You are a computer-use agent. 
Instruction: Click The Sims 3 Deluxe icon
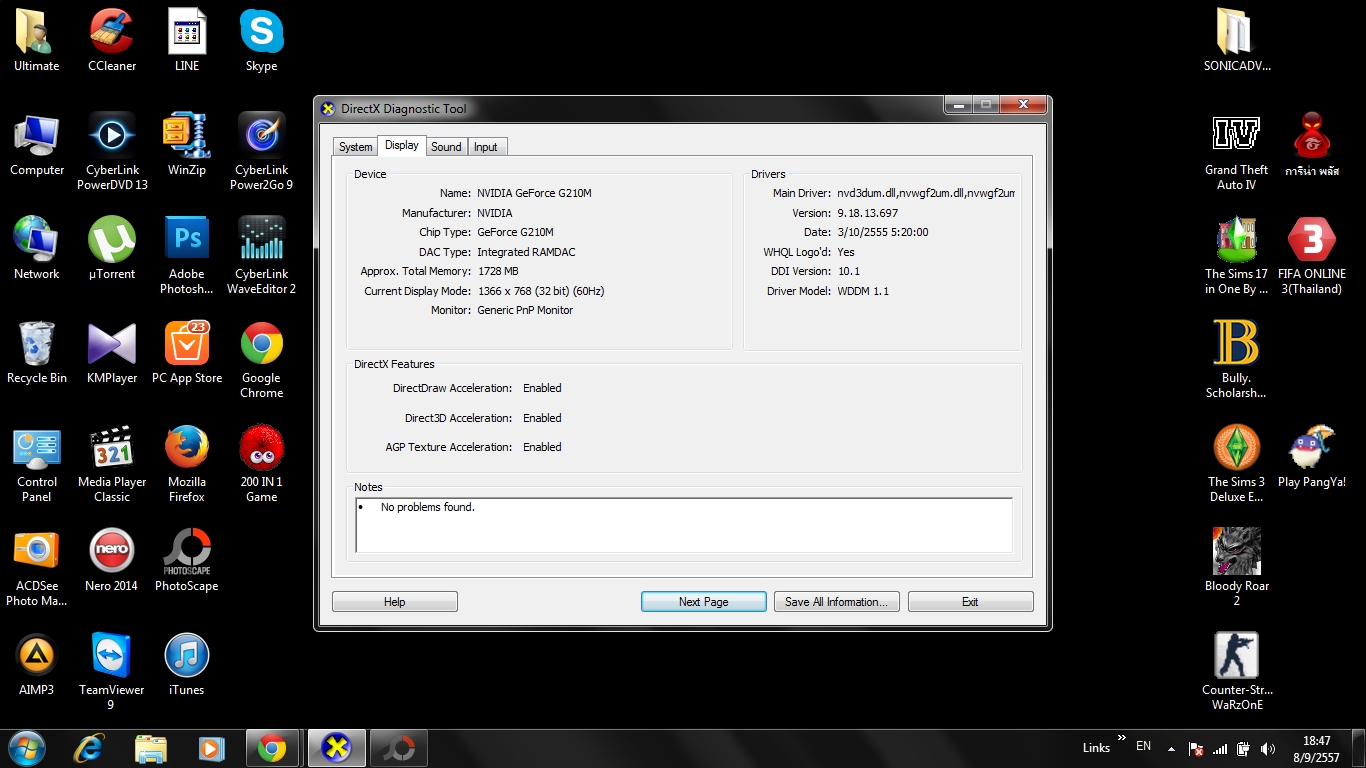(1237, 464)
